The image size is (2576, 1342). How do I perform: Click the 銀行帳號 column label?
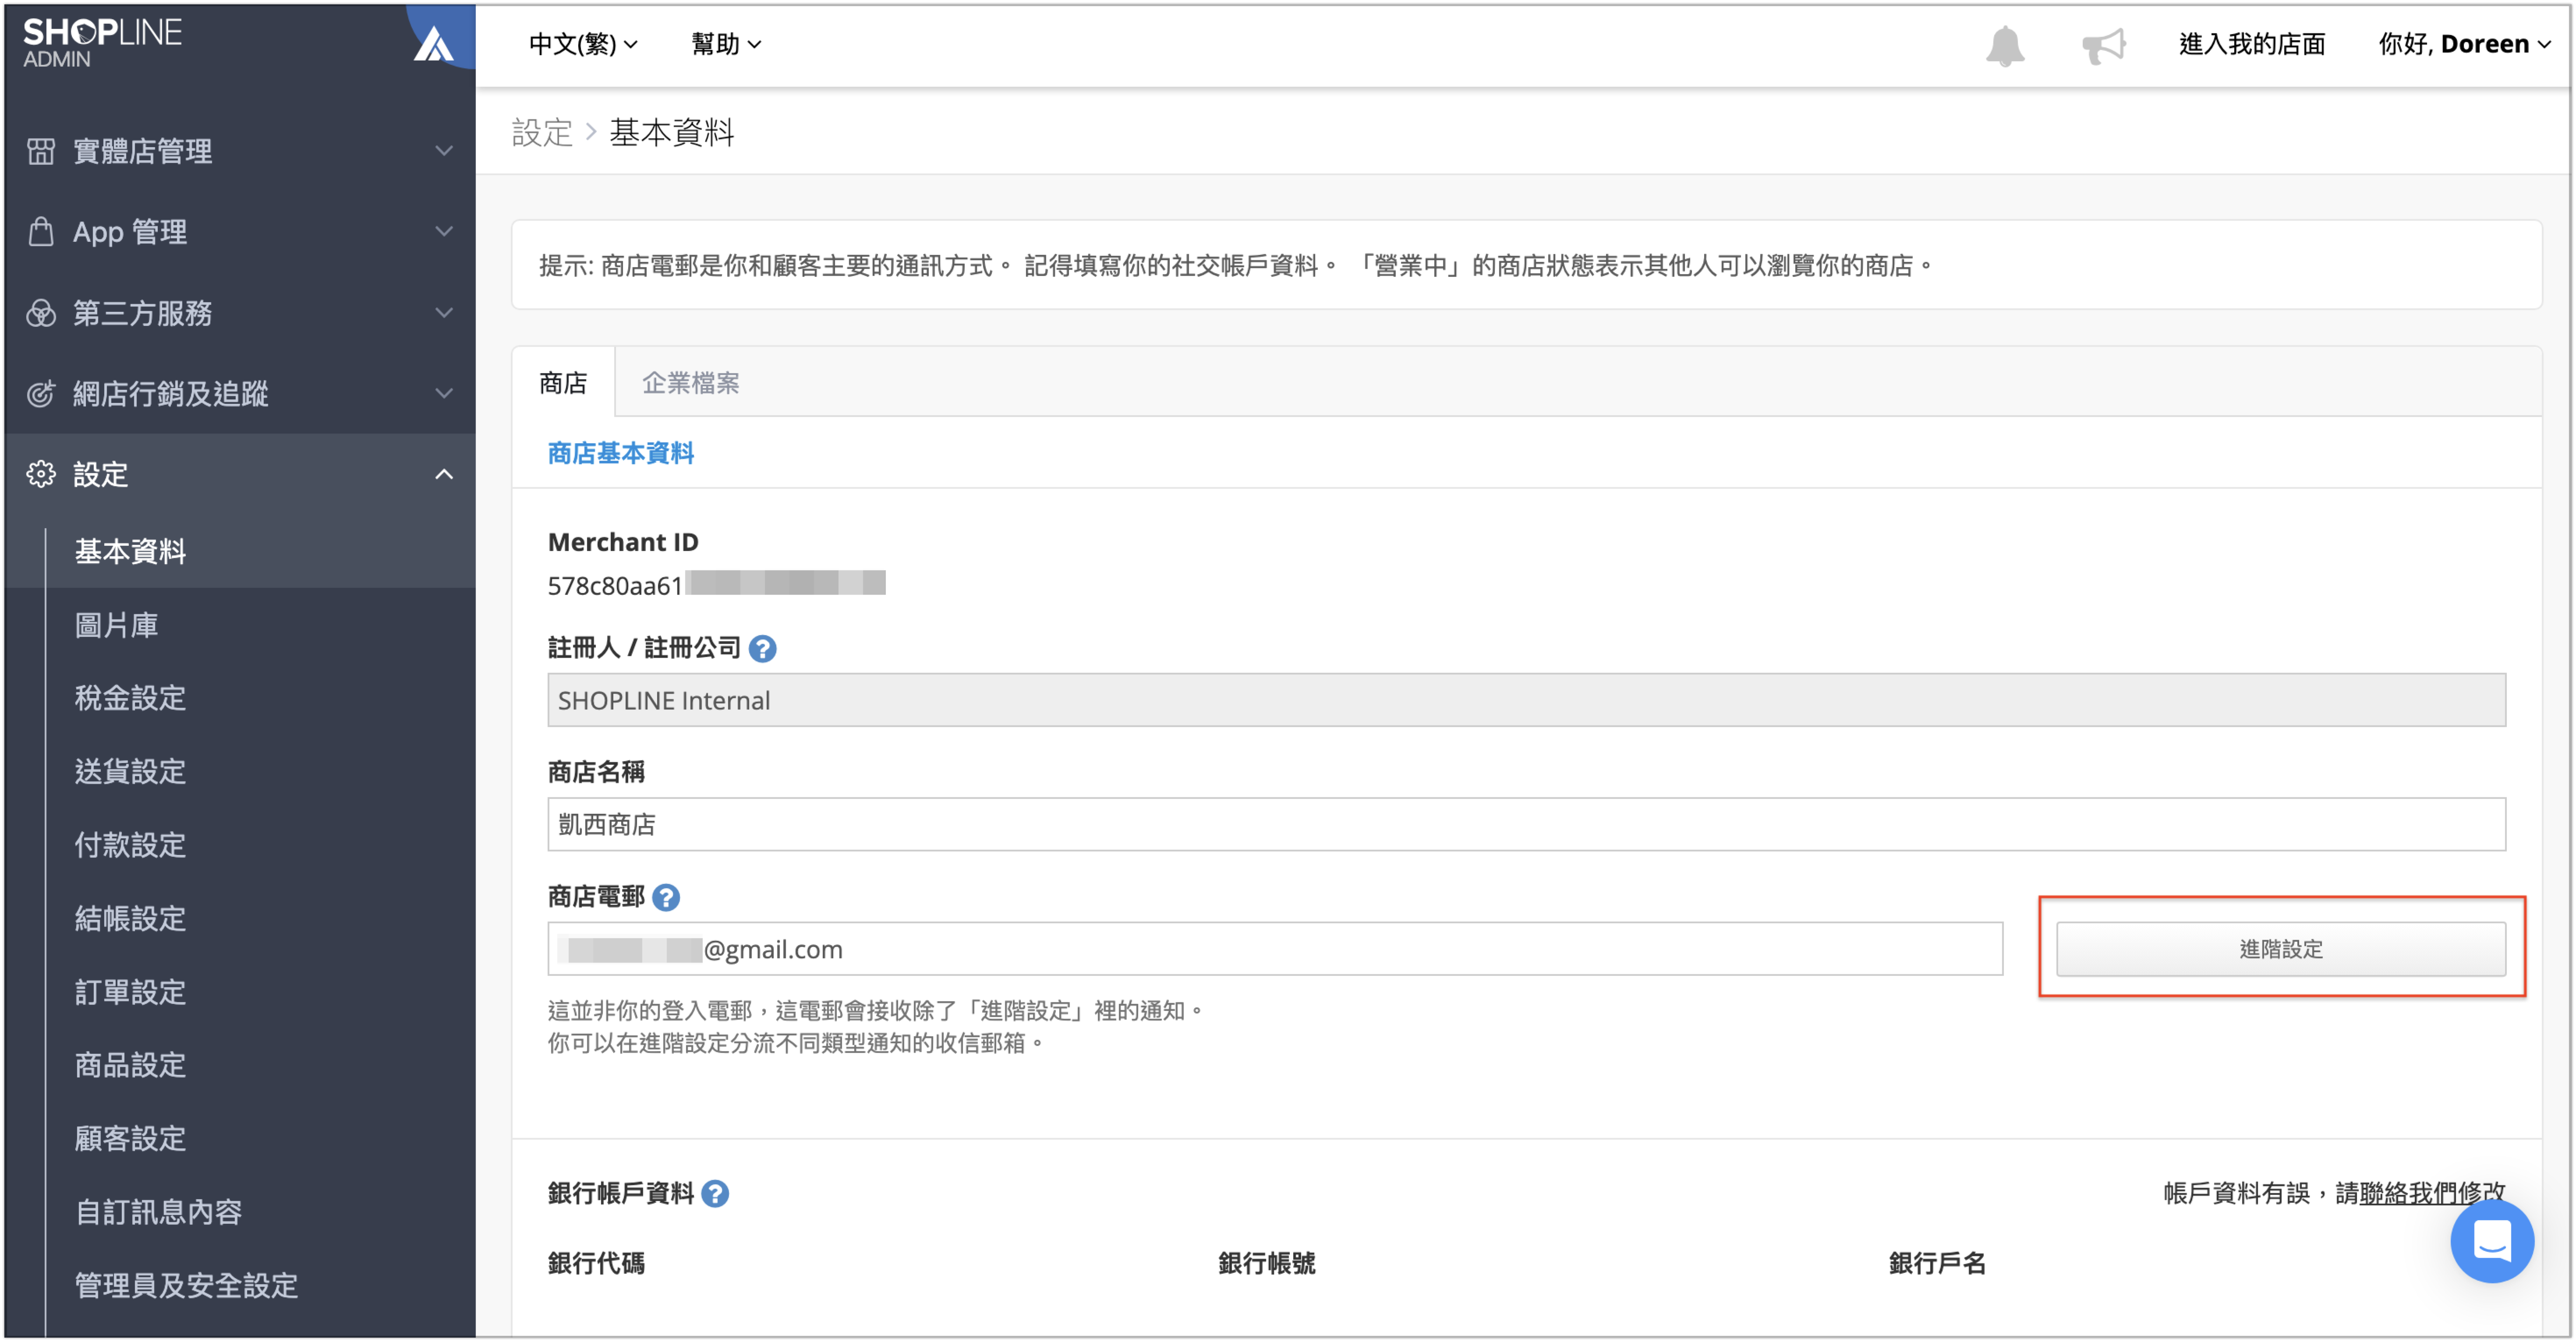pos(1266,1263)
